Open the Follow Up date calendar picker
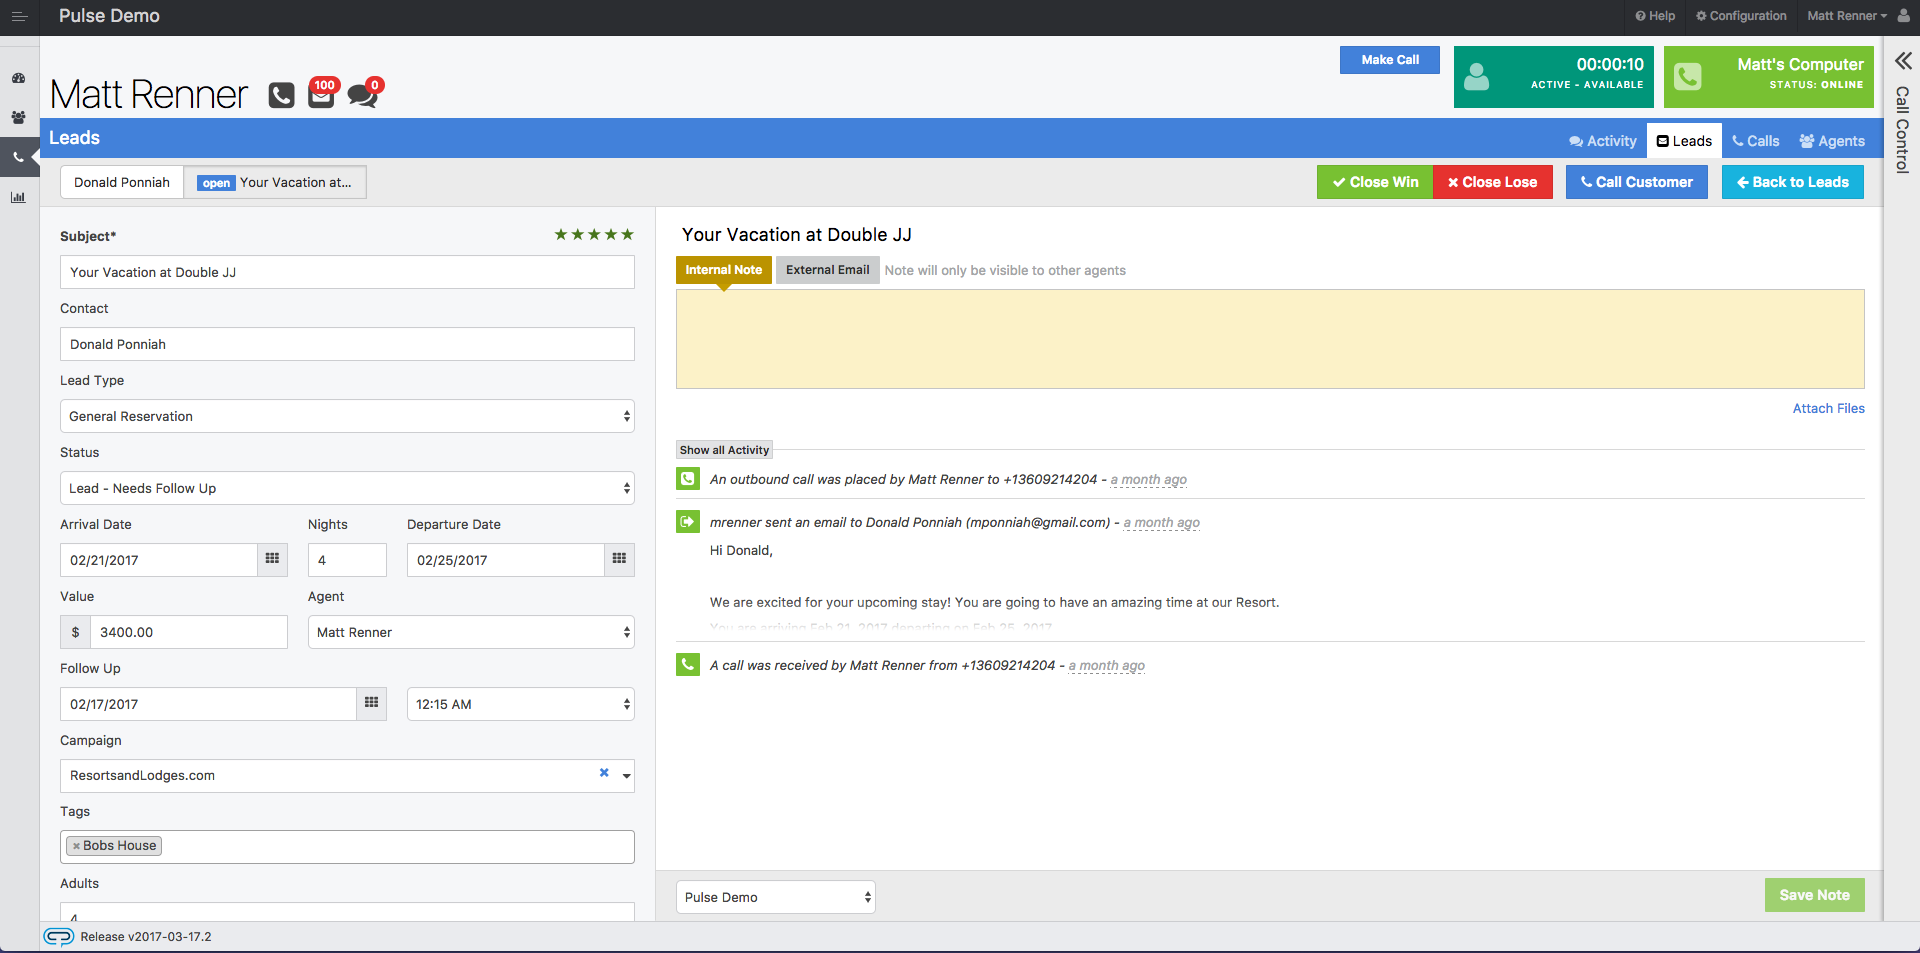 pos(371,704)
